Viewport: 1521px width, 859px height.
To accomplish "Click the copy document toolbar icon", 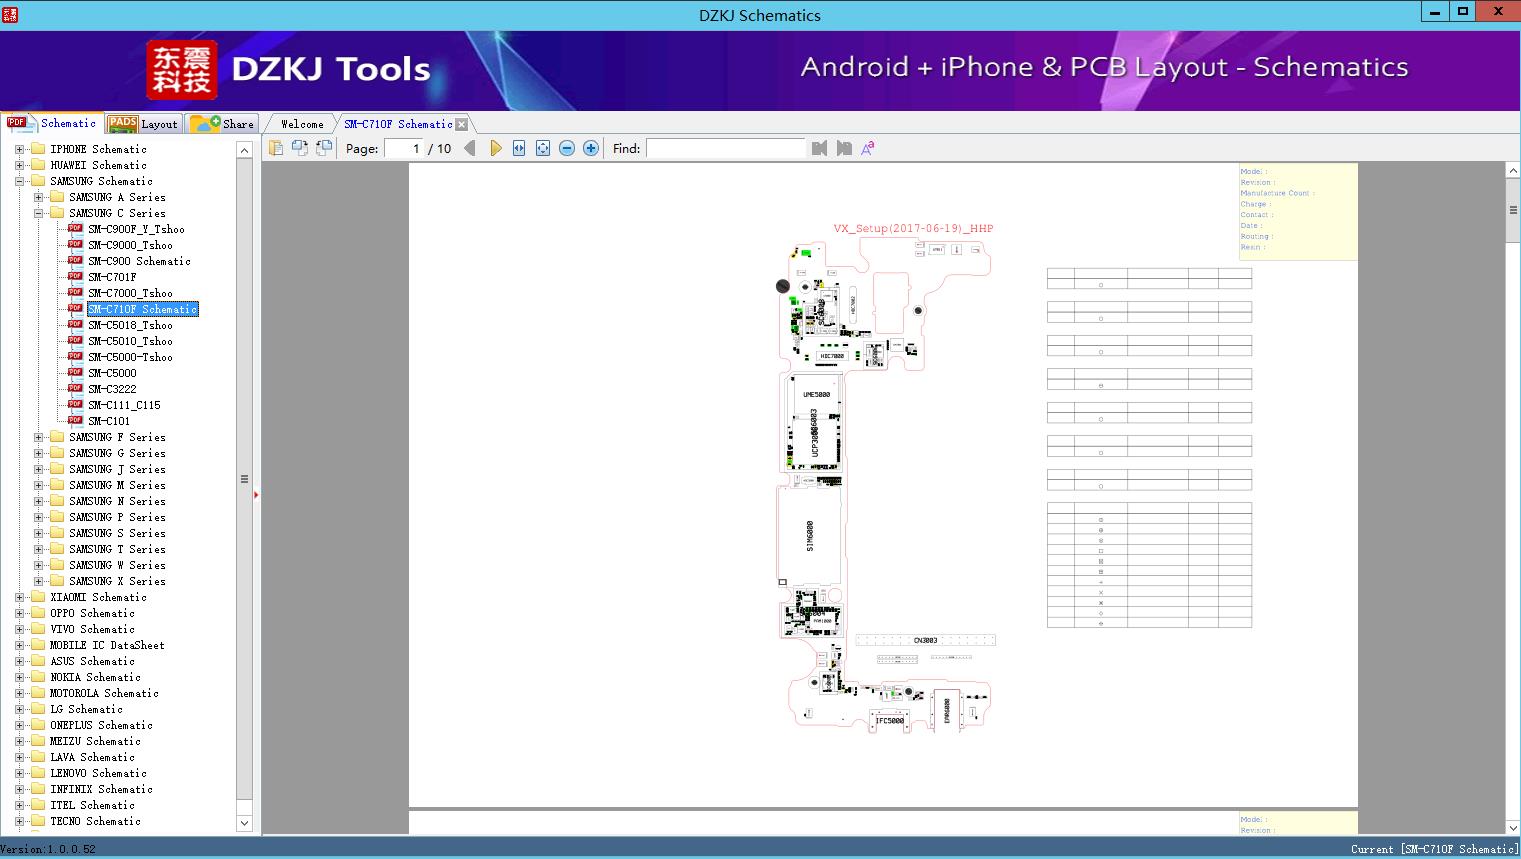I will point(276,148).
